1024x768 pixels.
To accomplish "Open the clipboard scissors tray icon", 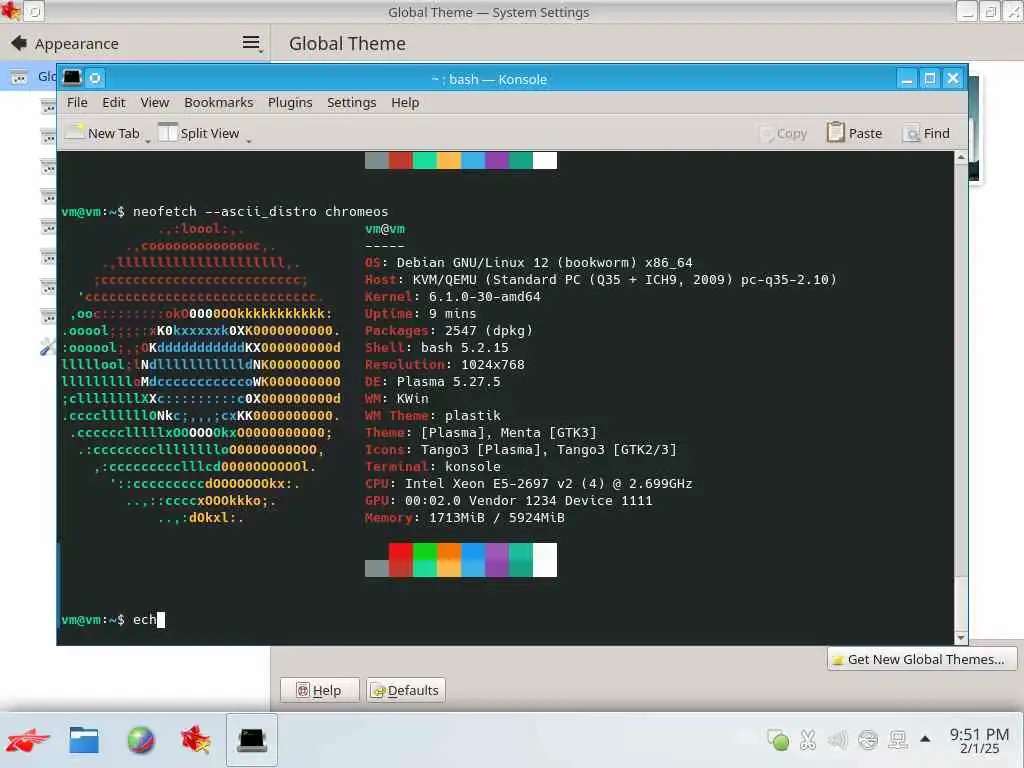I will pyautogui.click(x=808, y=739).
